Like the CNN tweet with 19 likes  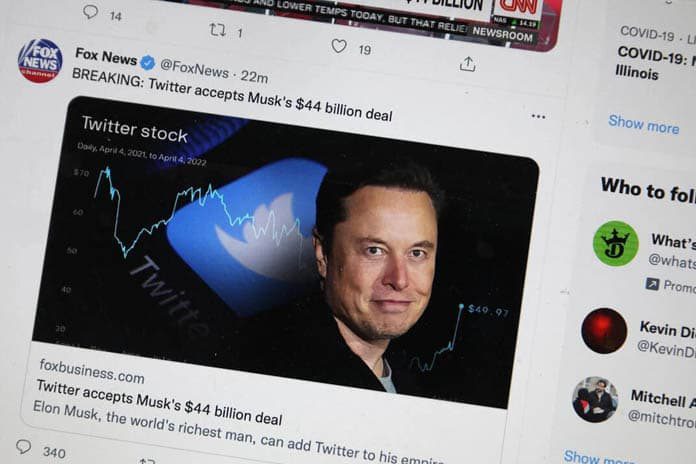click(339, 46)
